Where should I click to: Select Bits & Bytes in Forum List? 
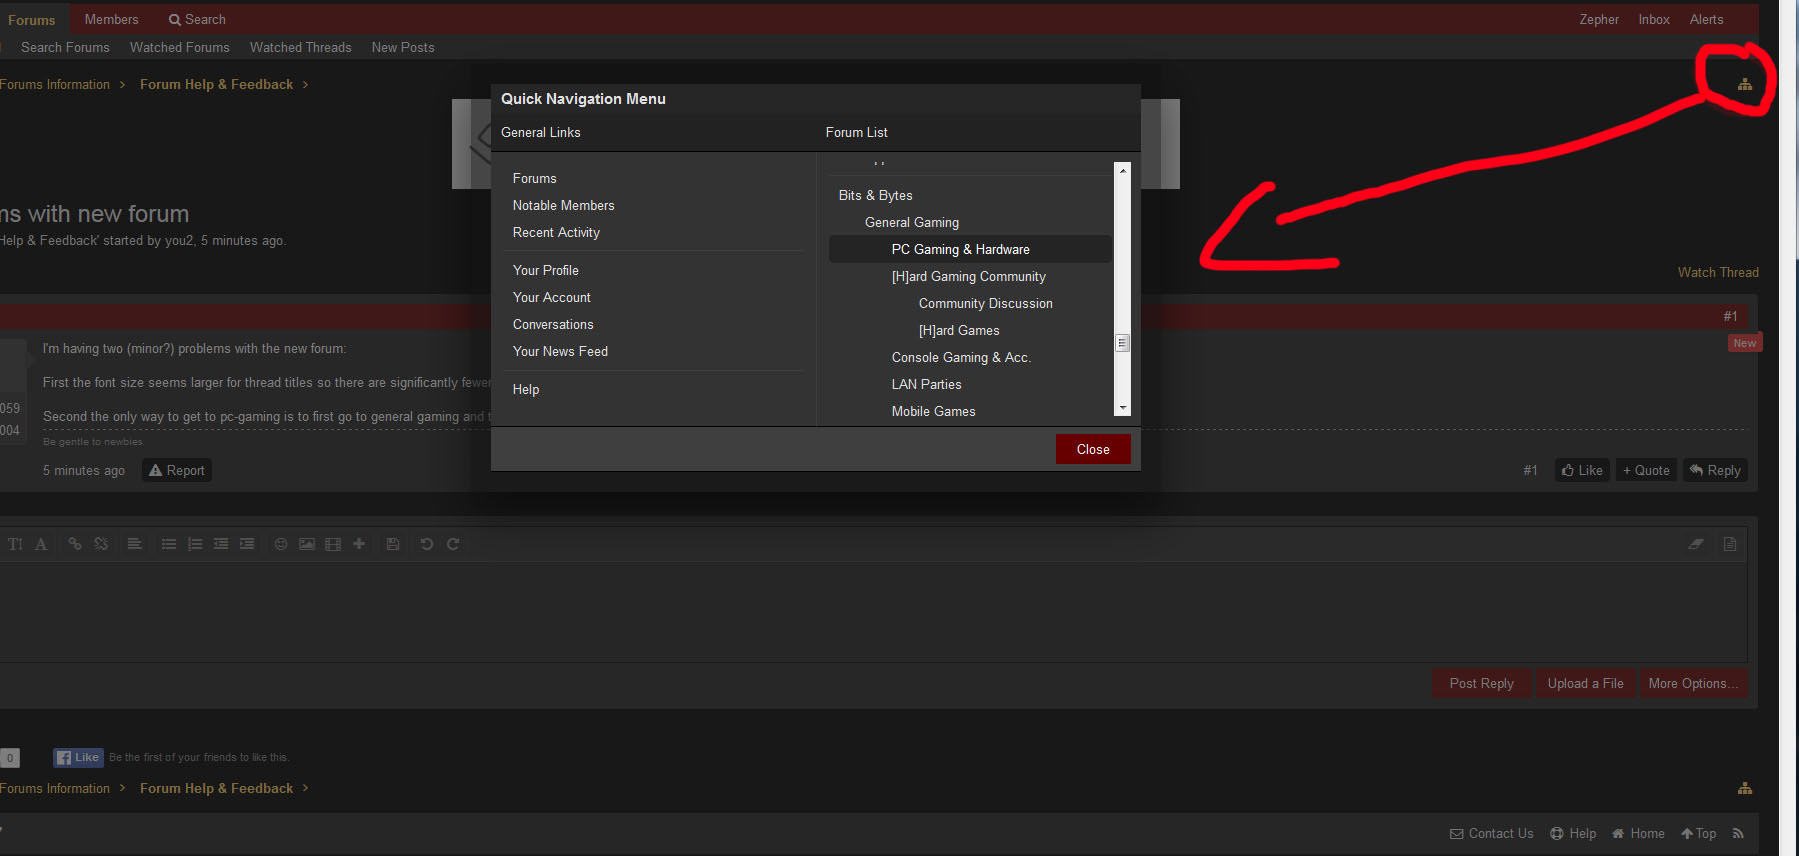pos(876,195)
